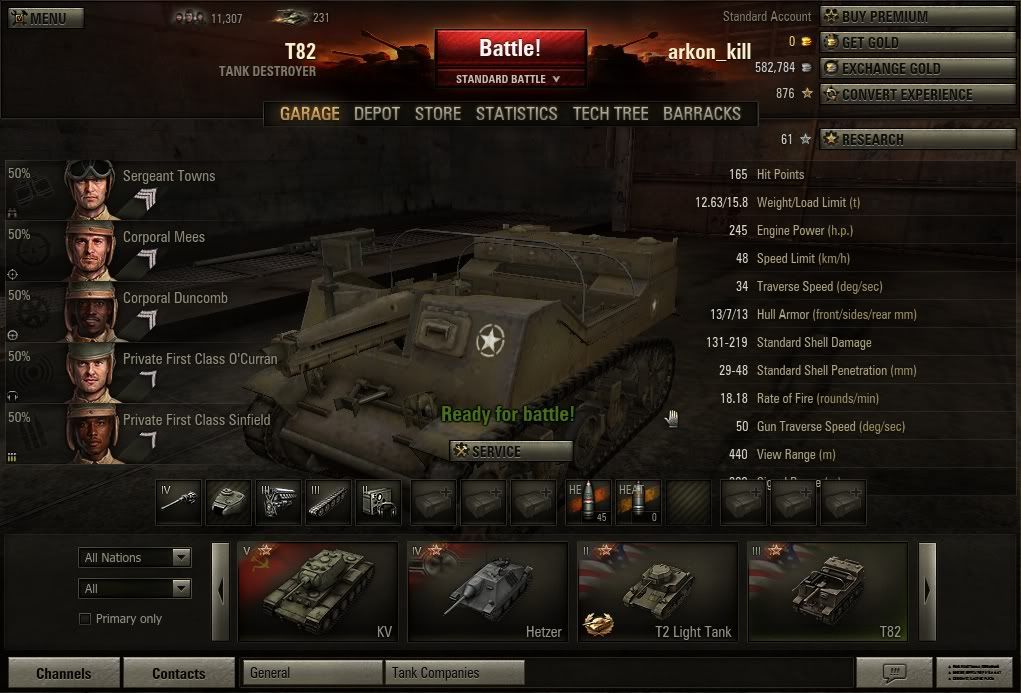Expand the All Nations dropdown
Screen dimensions: 1021x693
point(135,558)
